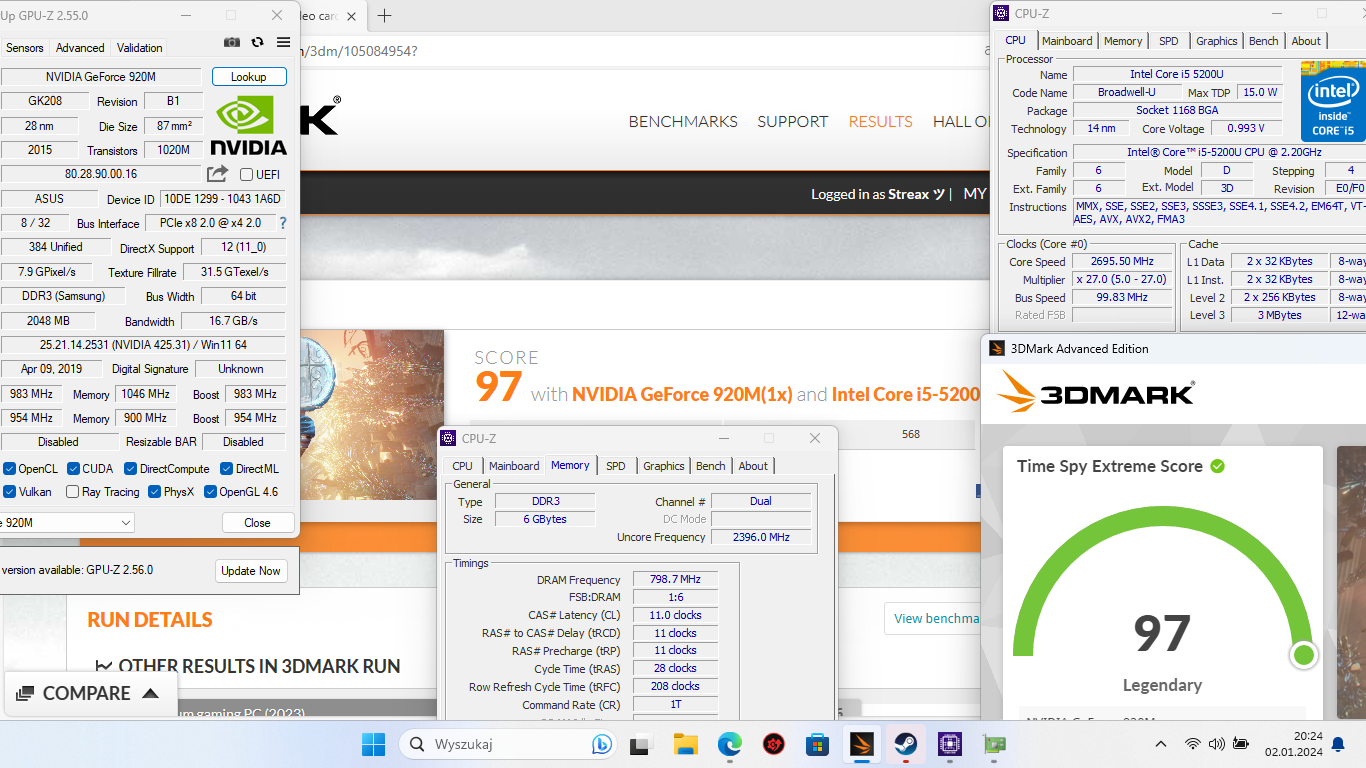Toggle PhysX checkbox
This screenshot has width=1366, height=768.
point(155,491)
